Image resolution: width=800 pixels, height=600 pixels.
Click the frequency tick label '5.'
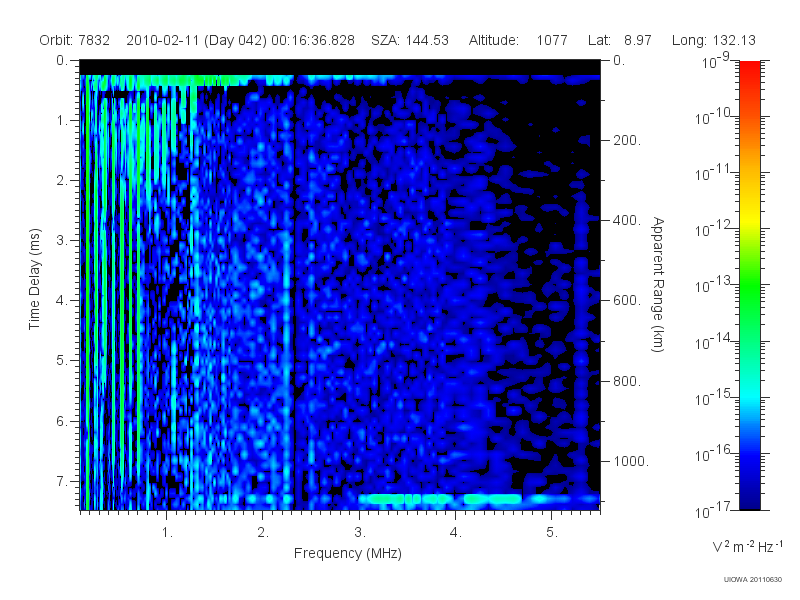[x=552, y=533]
